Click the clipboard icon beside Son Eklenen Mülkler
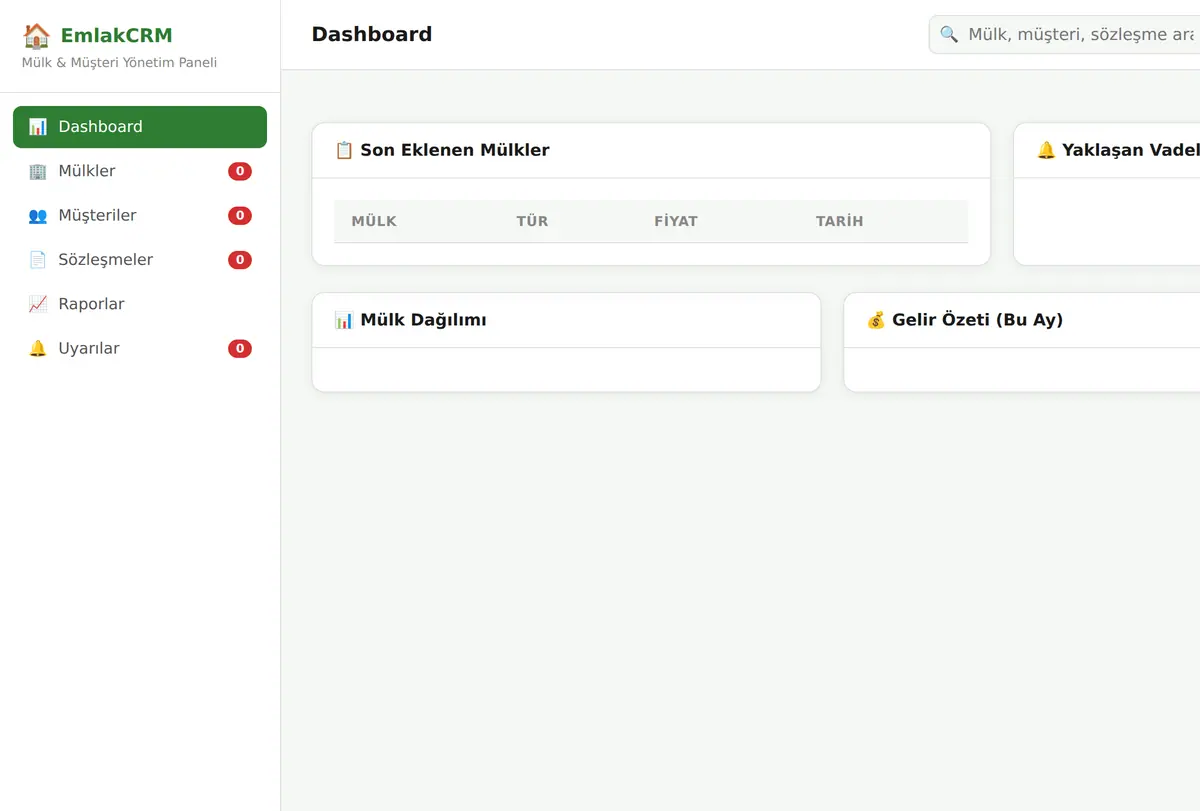Image resolution: width=1200 pixels, height=811 pixels. (344, 150)
